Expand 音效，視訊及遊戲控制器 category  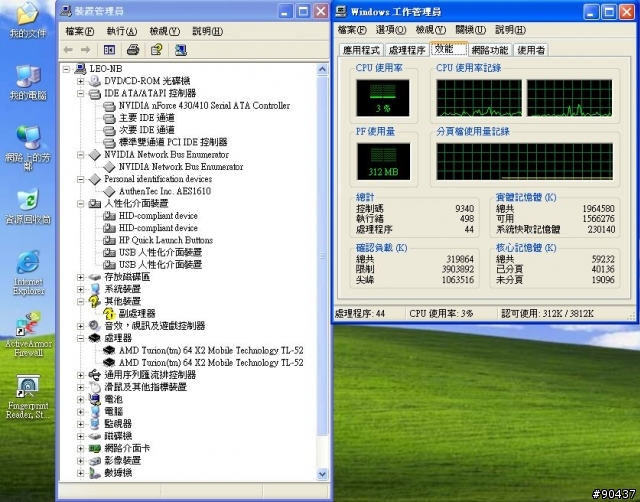click(x=80, y=326)
